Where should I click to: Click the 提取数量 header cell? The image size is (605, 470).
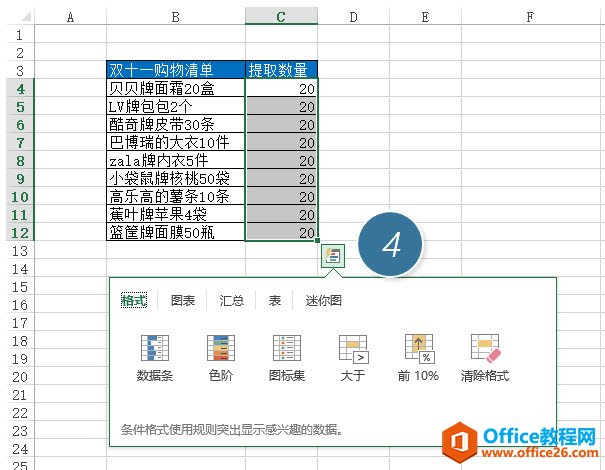point(281,69)
